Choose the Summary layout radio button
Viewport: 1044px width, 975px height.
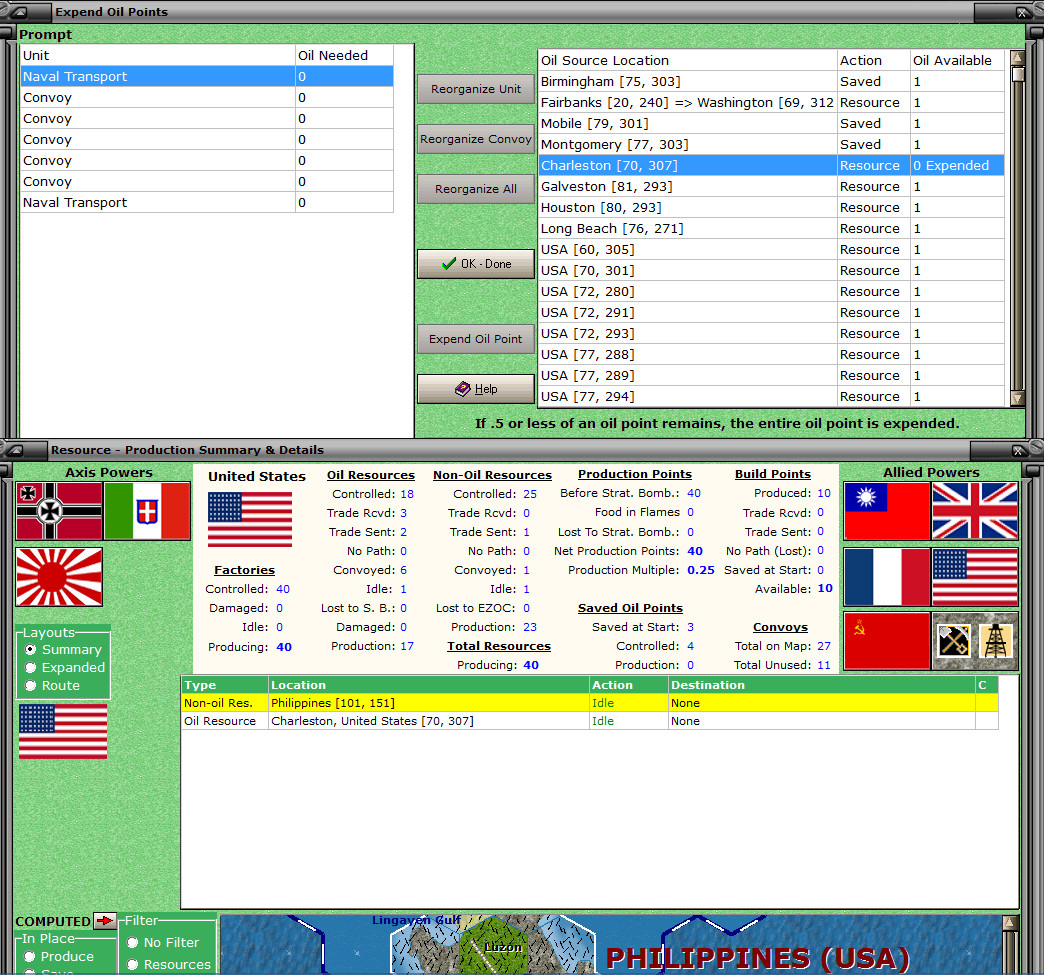31,649
